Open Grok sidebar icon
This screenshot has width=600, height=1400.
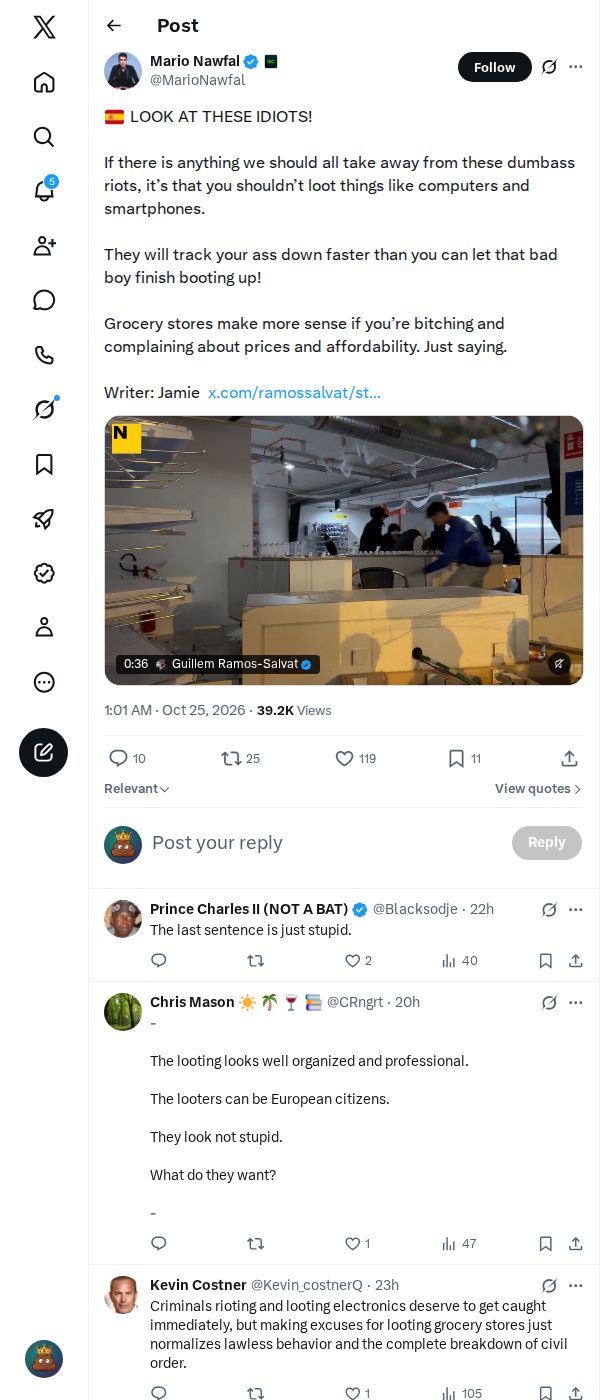44,409
